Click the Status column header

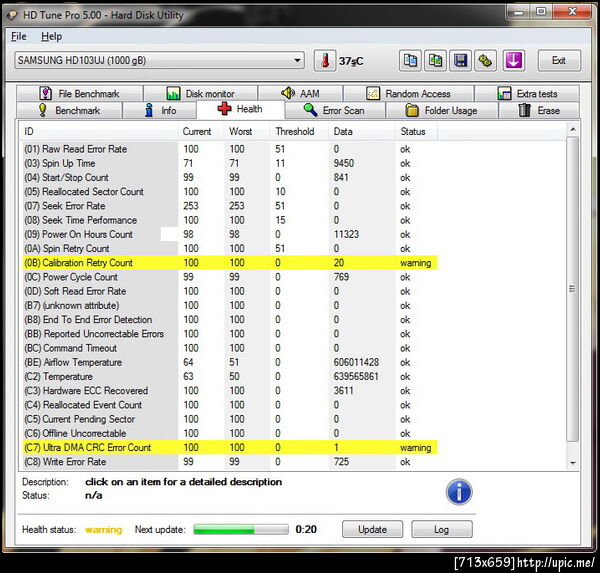pos(416,131)
